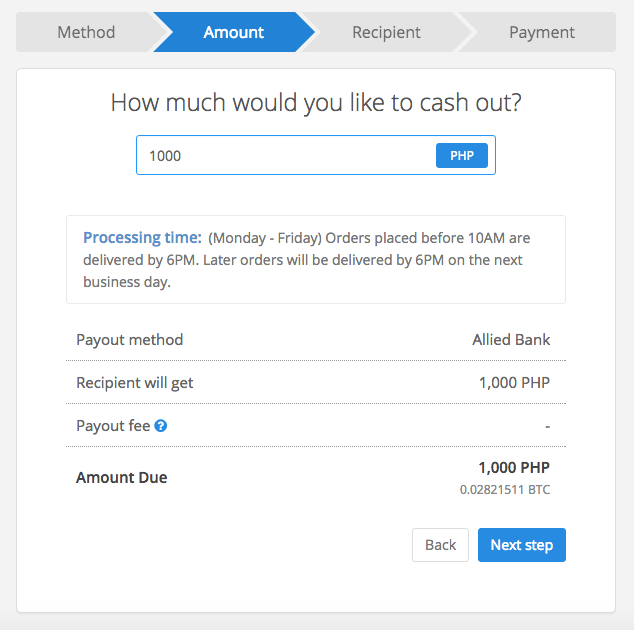Image resolution: width=634 pixels, height=630 pixels.
Task: Jump to the Payment step
Action: tap(541, 32)
